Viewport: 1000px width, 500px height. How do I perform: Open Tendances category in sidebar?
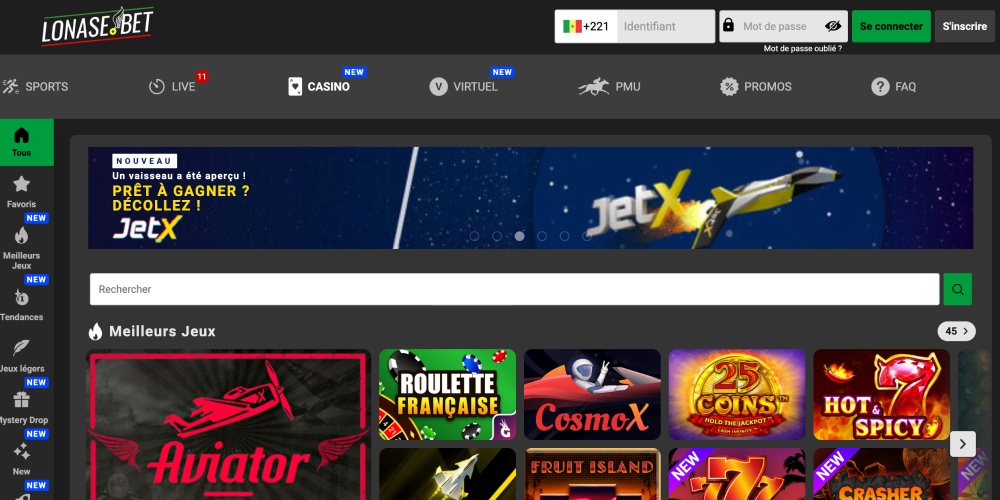pyautogui.click(x=22, y=305)
